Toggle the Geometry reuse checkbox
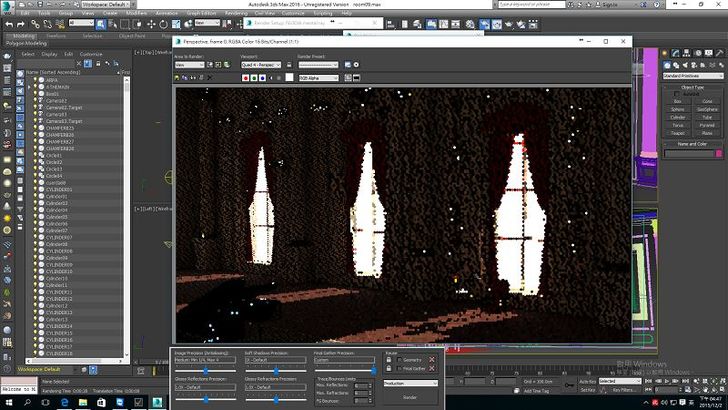728x410 pixels. tap(398, 358)
